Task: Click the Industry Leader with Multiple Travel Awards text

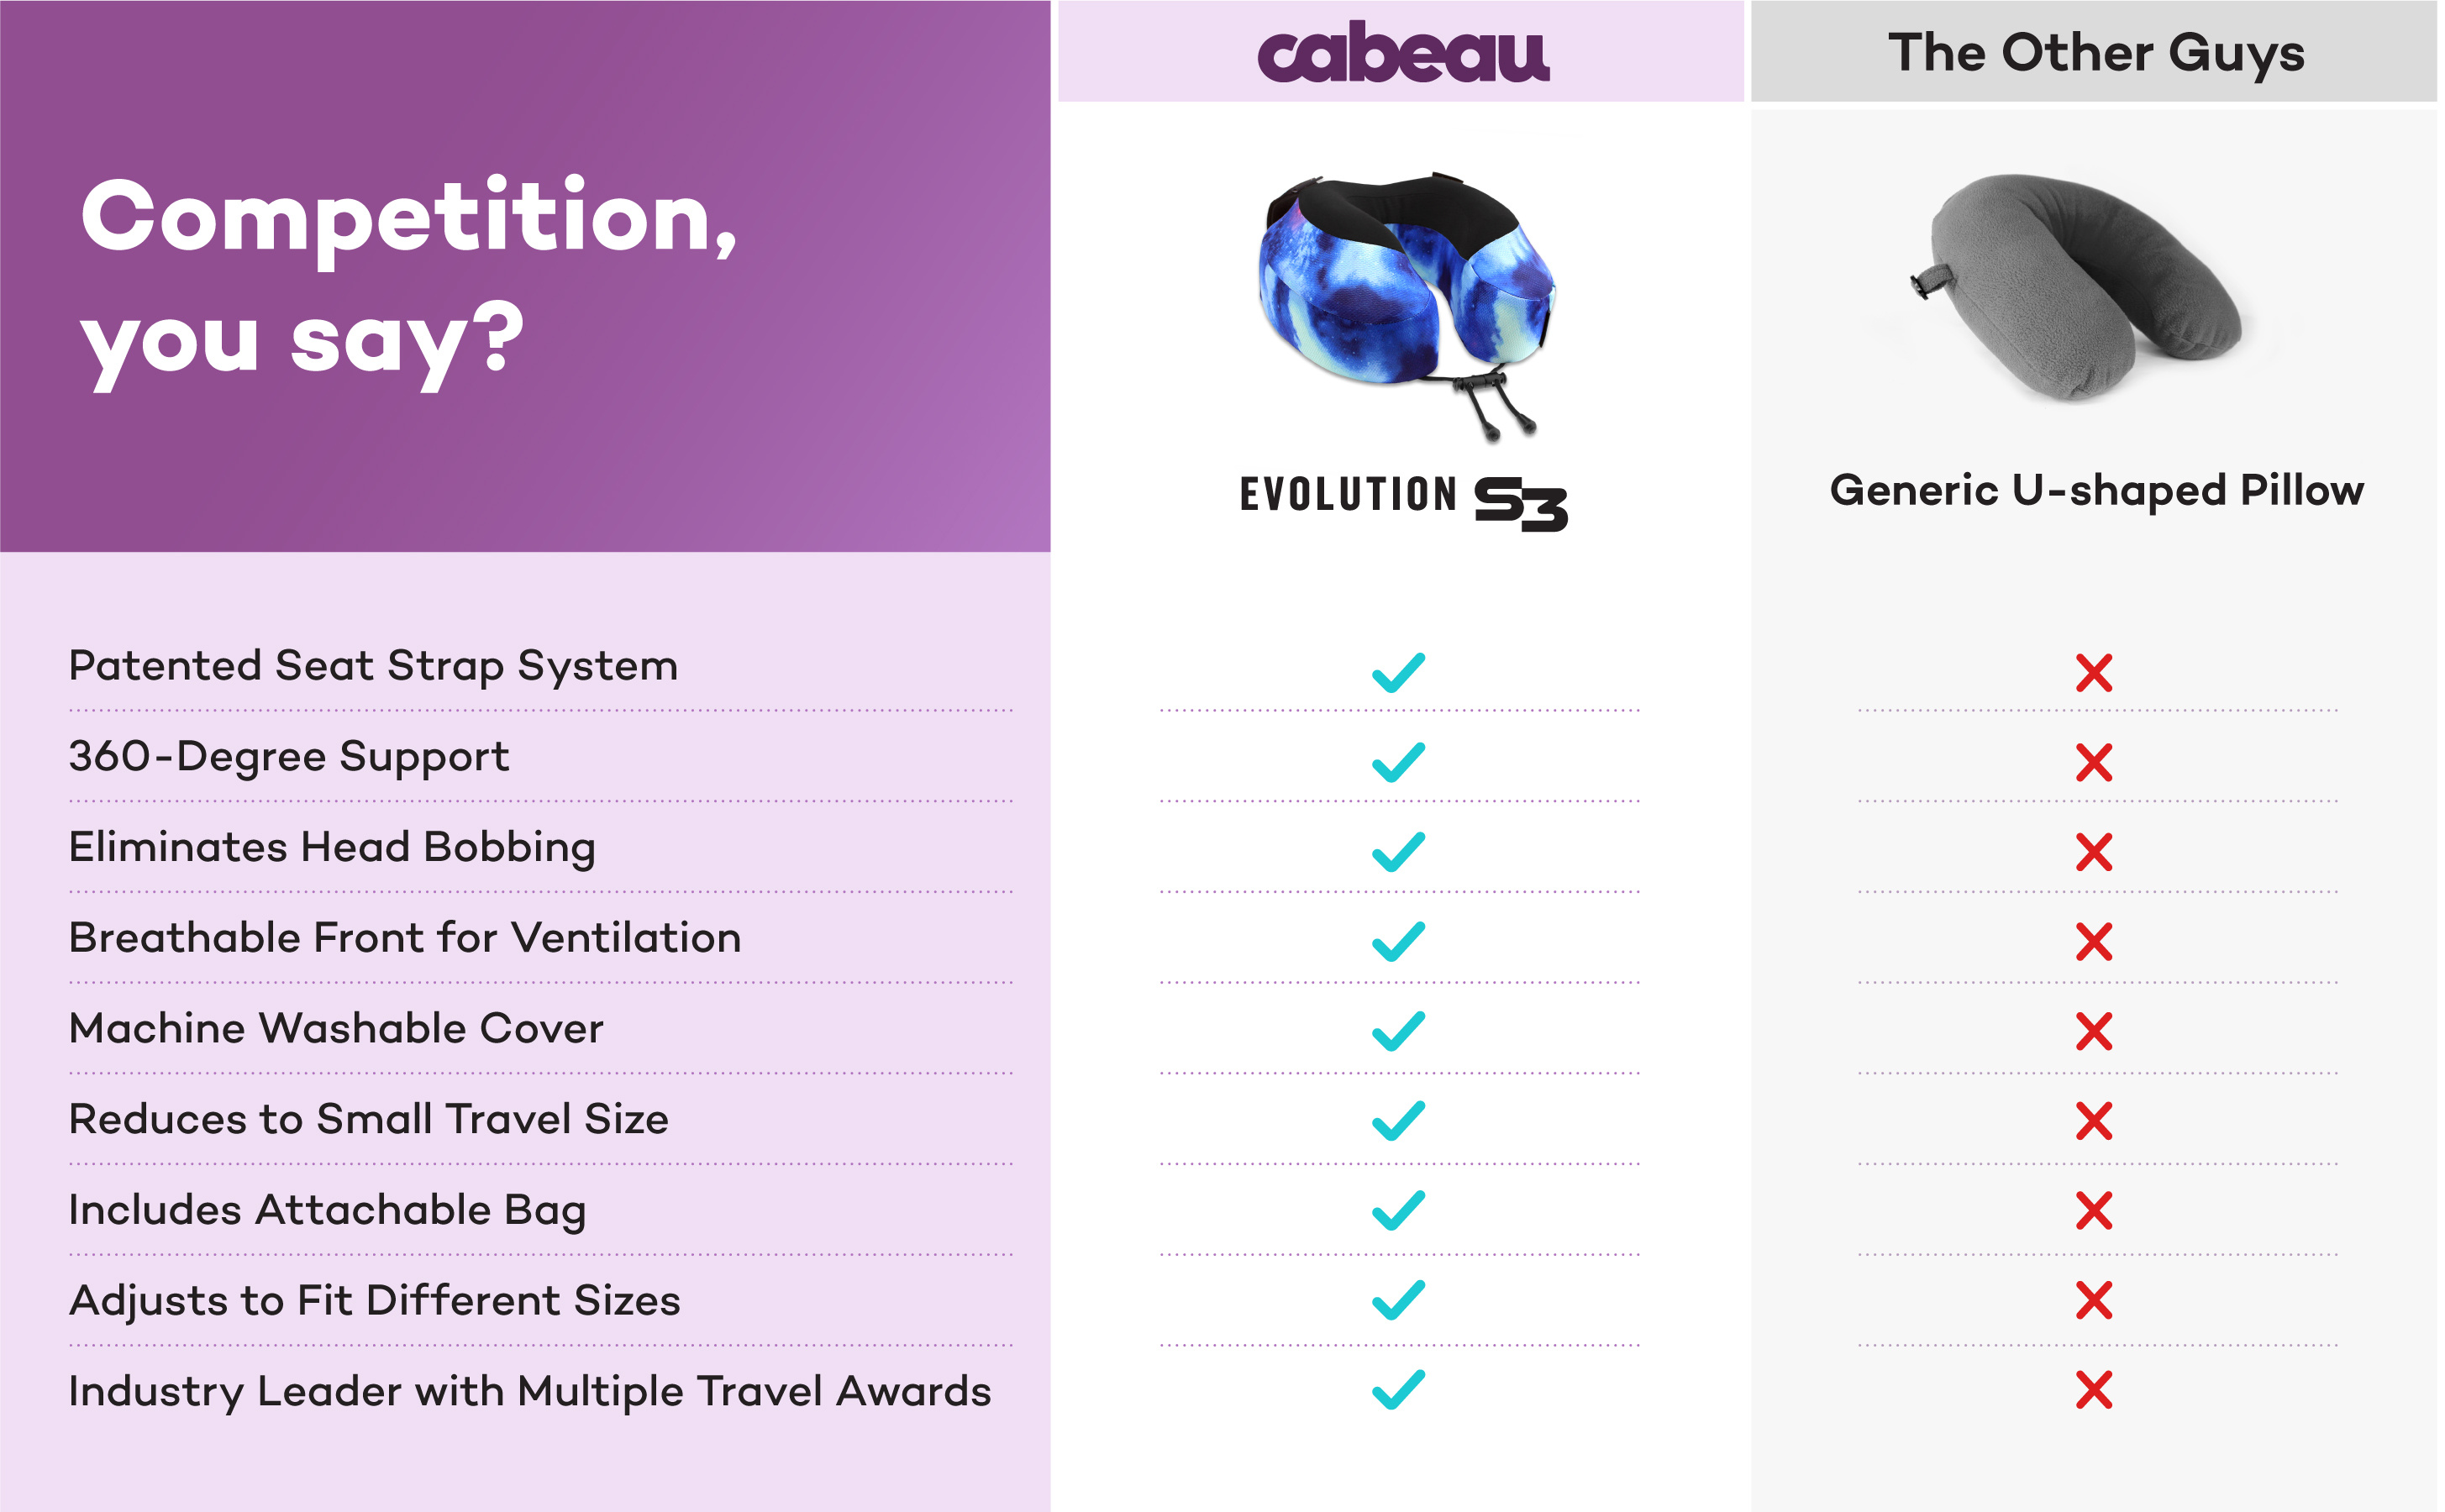Action: pos(529,1392)
